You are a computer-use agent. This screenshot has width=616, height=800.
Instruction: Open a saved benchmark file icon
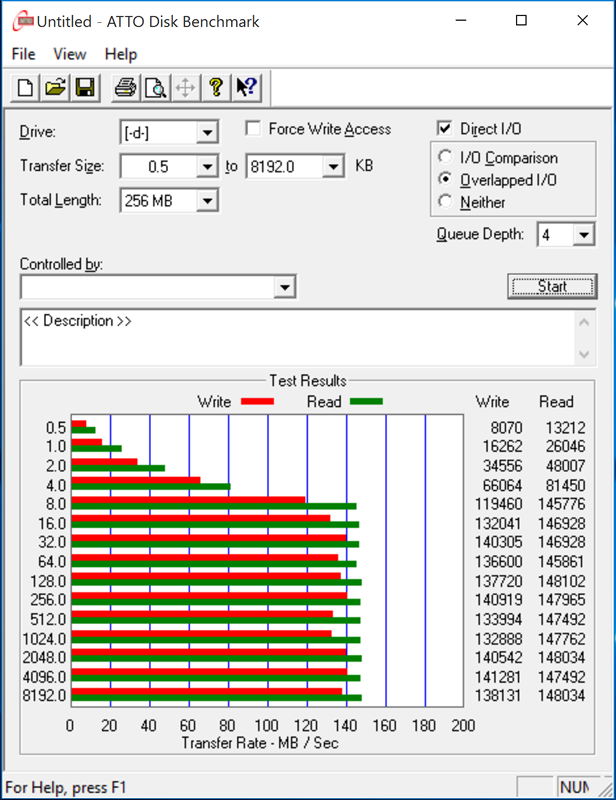(55, 88)
